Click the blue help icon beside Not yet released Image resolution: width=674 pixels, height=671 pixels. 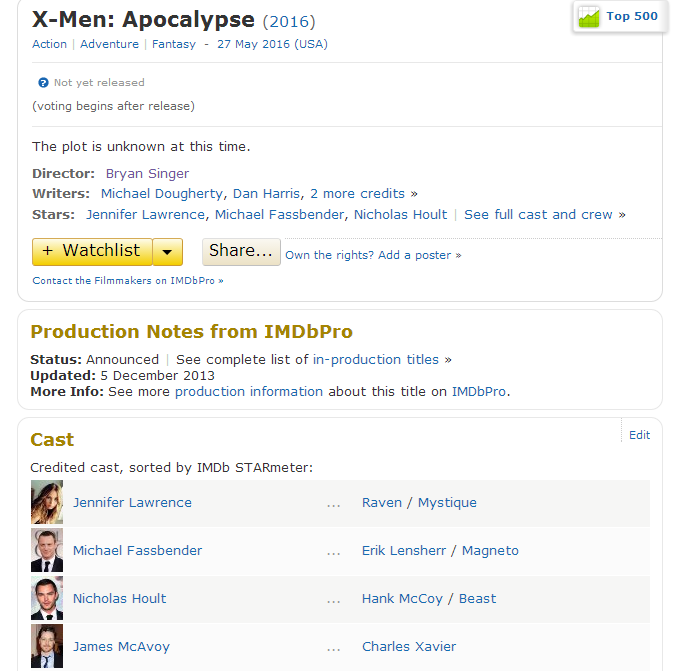pyautogui.click(x=43, y=83)
